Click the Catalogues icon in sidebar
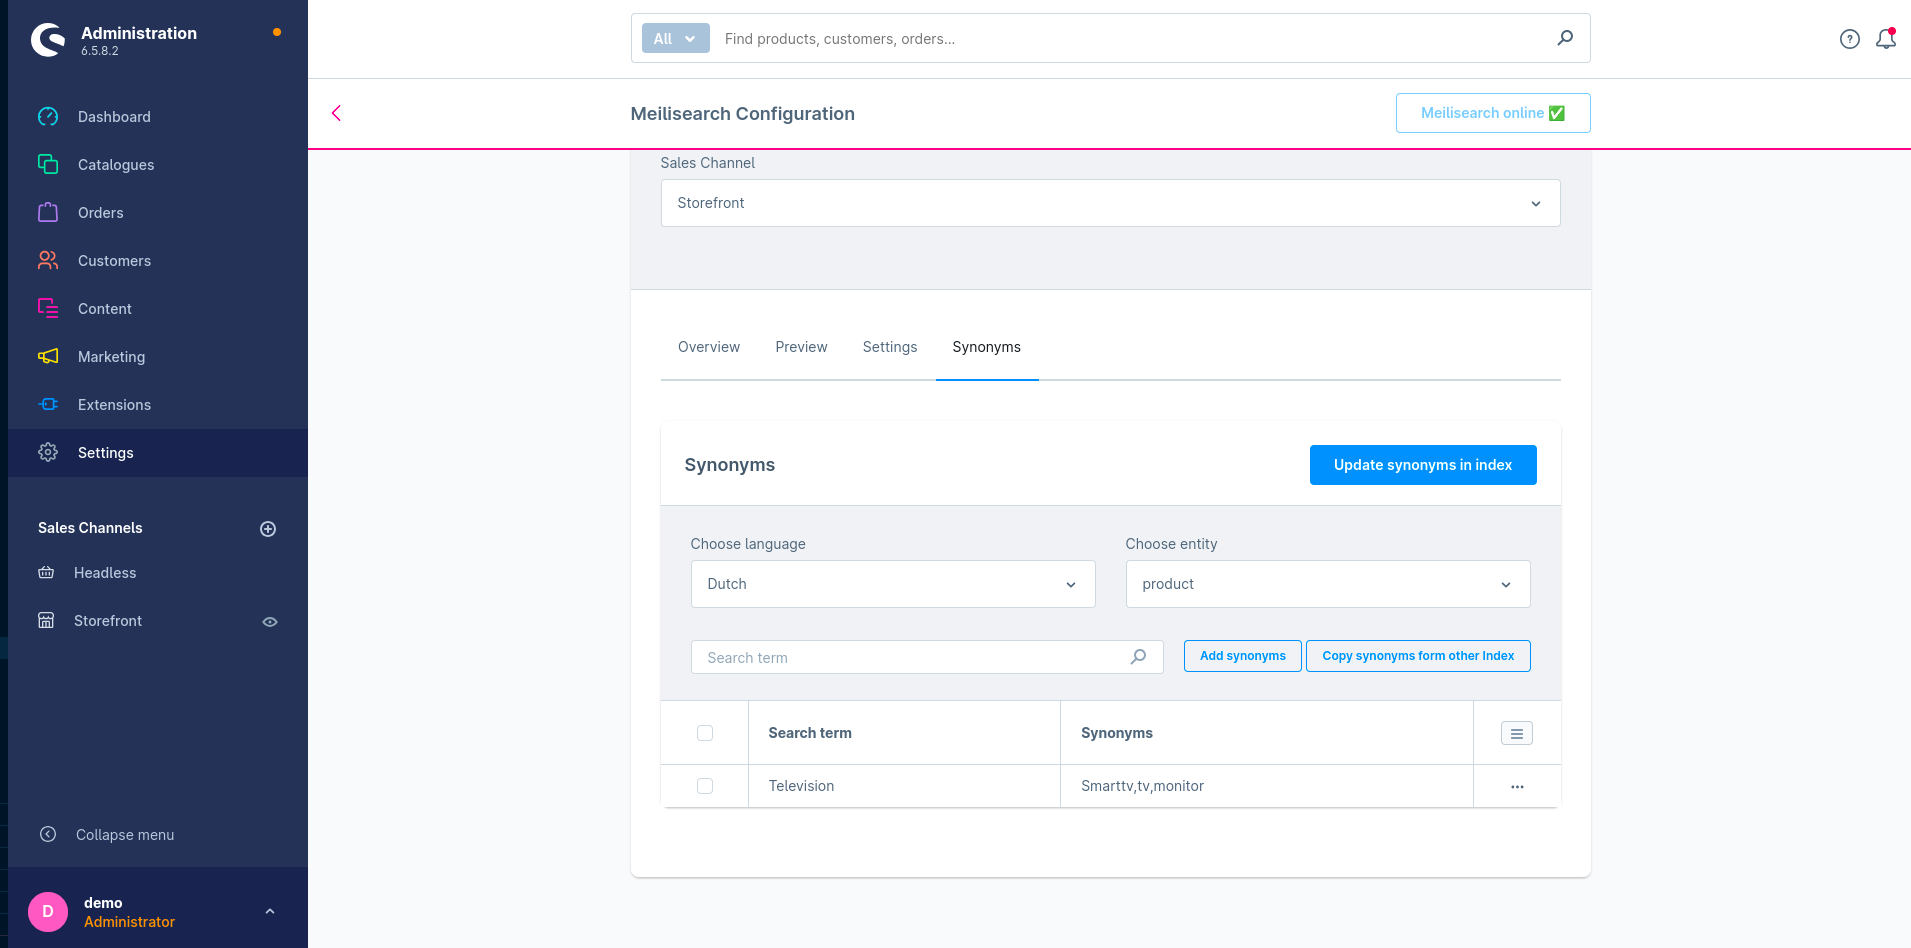The height and width of the screenshot is (948, 1911). (48, 164)
